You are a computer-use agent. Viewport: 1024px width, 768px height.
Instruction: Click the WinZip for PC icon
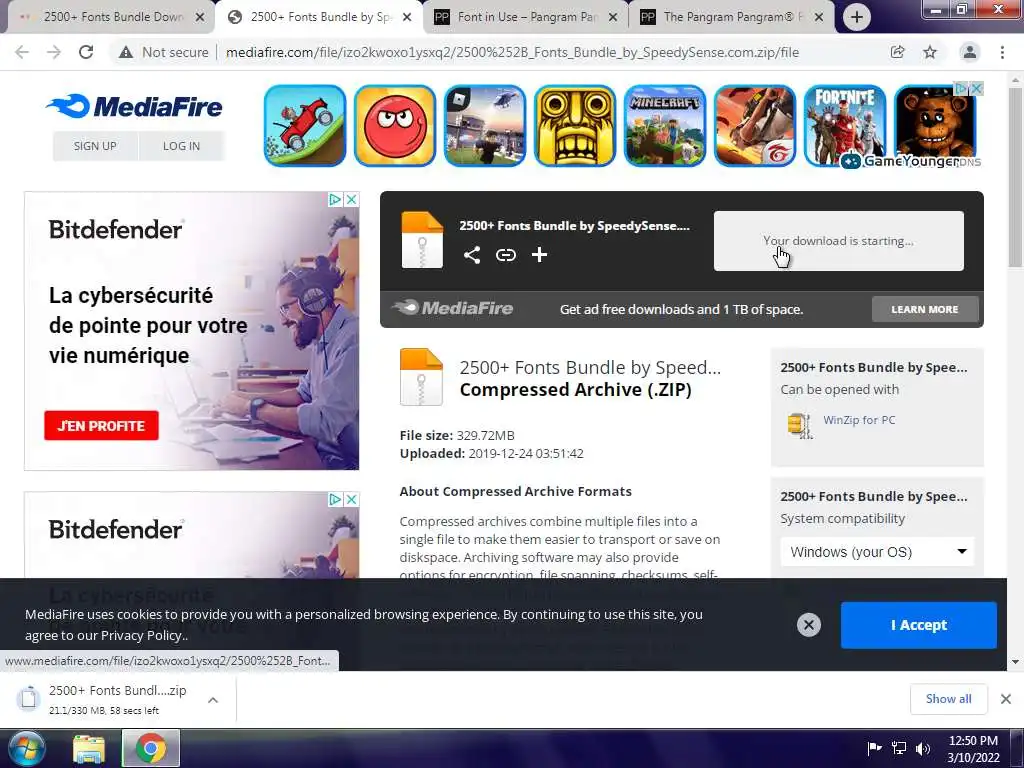pos(799,425)
